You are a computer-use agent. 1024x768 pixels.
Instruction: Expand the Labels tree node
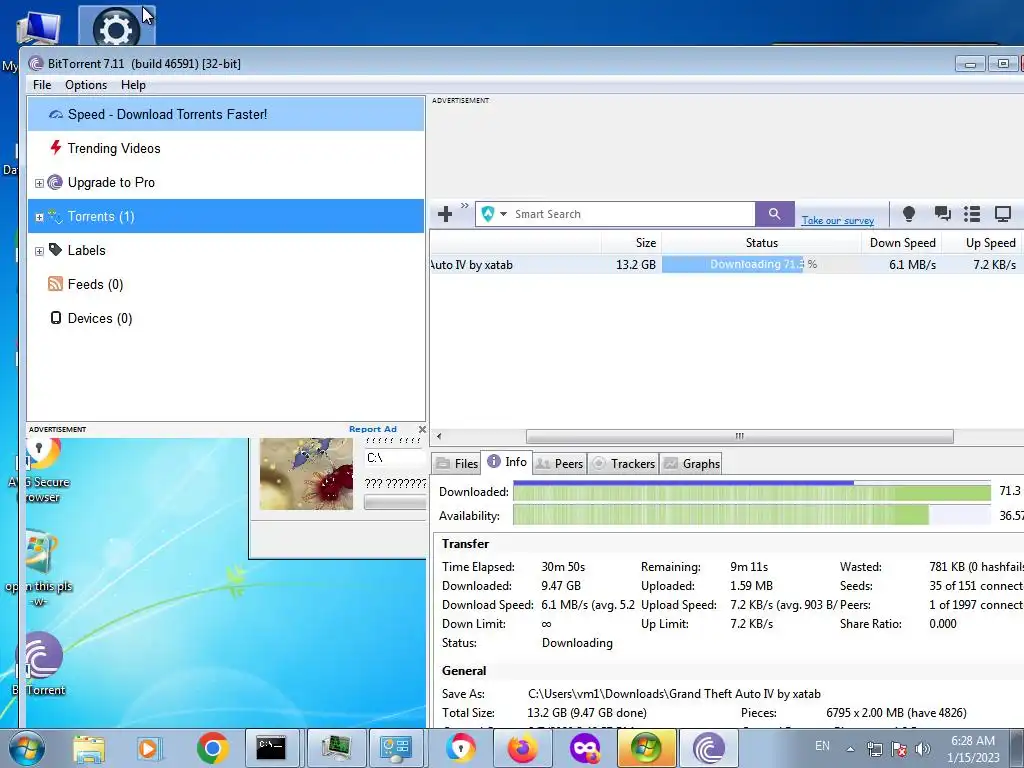39,251
